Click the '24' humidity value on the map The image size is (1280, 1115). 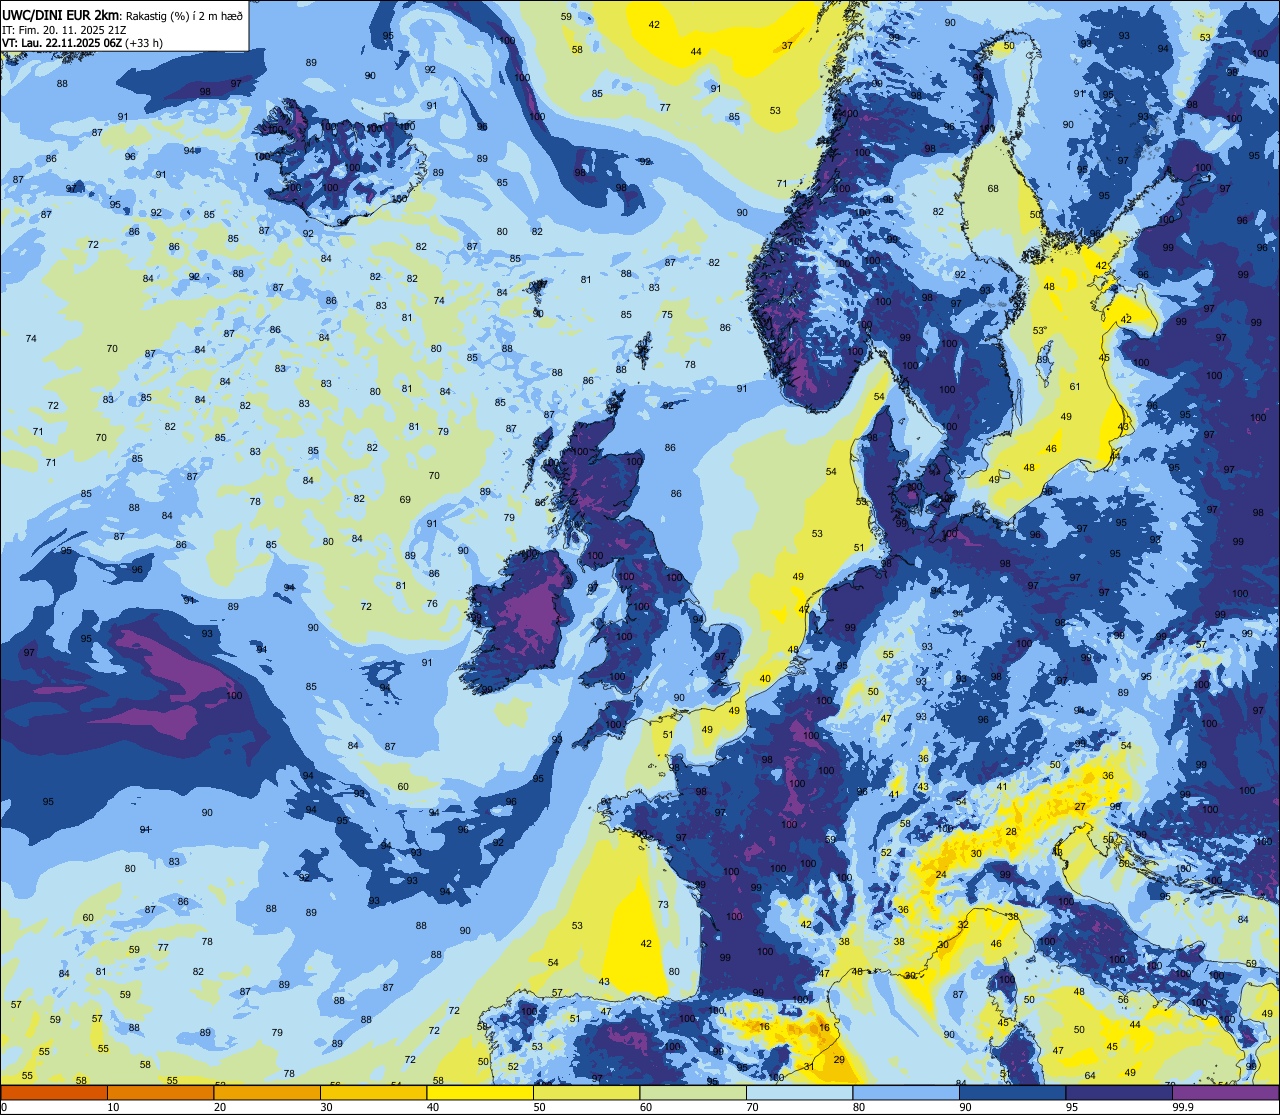click(x=941, y=875)
